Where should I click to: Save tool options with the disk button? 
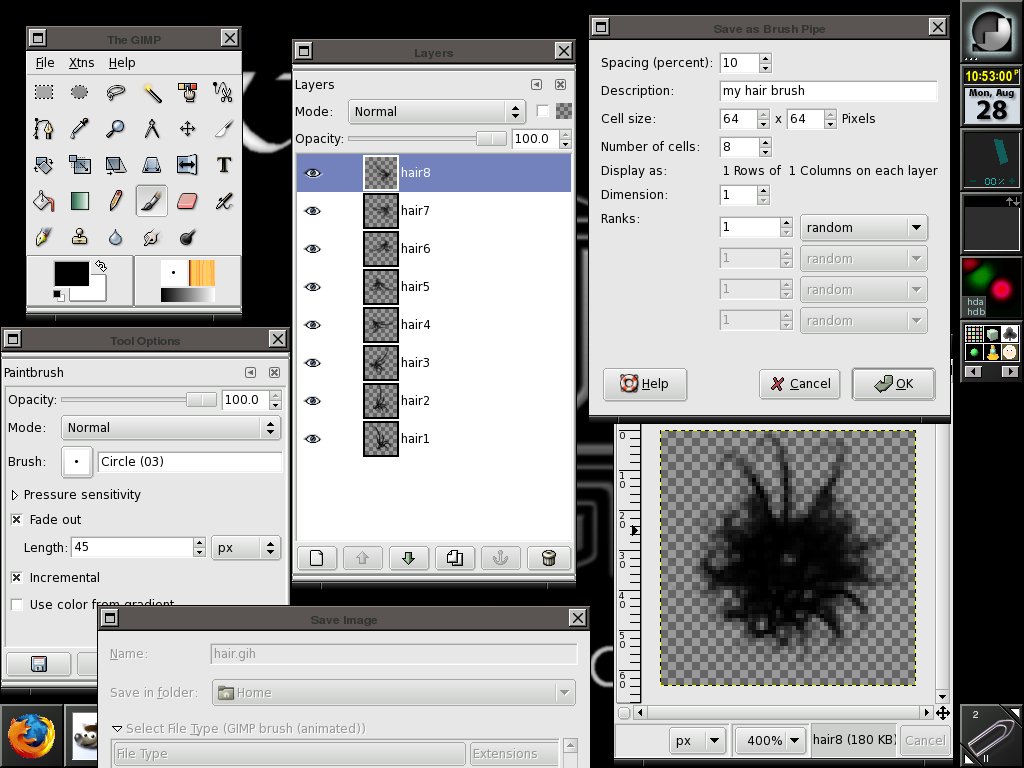(39, 664)
